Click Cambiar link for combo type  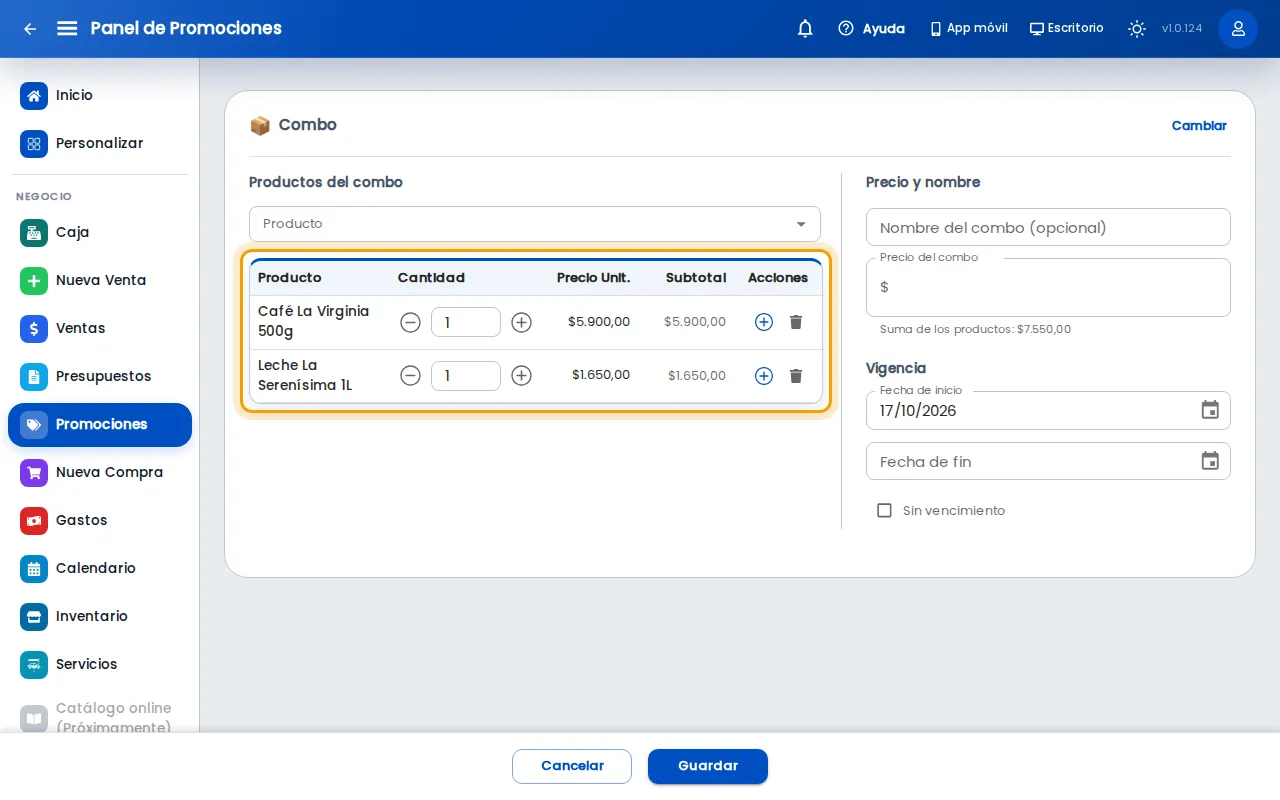(x=1199, y=126)
